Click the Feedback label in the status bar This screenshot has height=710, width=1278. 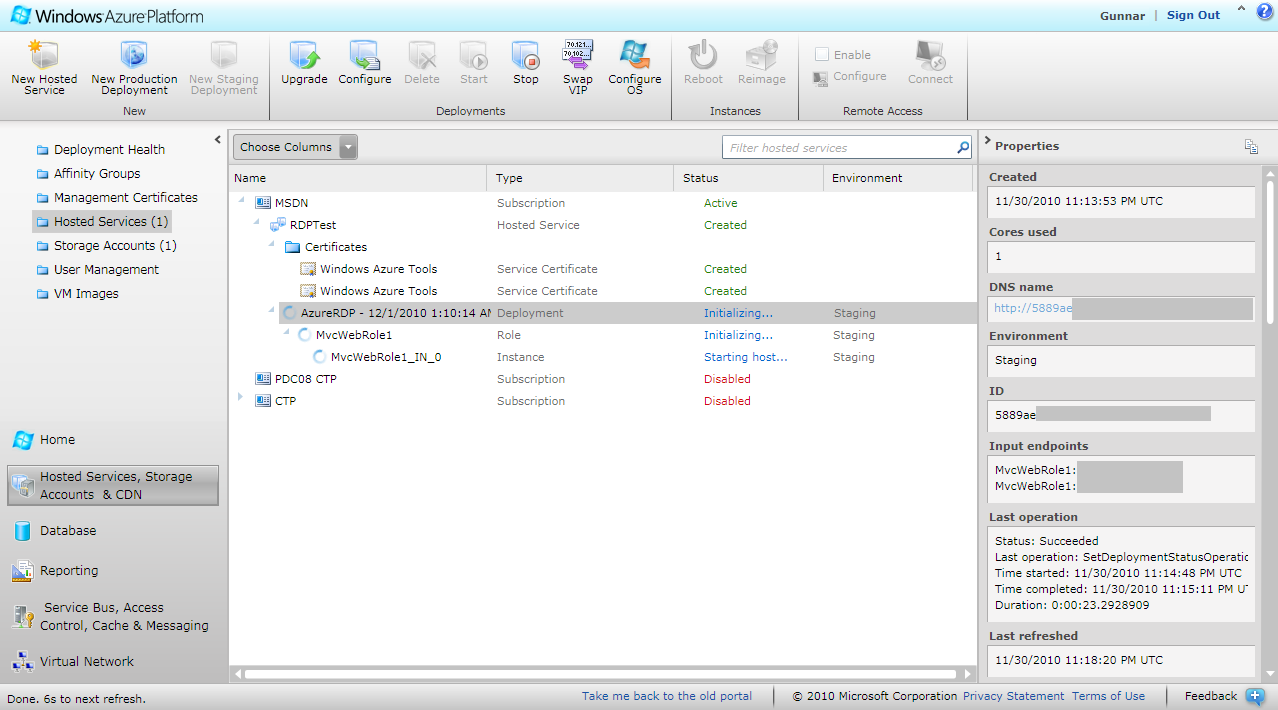(1211, 696)
